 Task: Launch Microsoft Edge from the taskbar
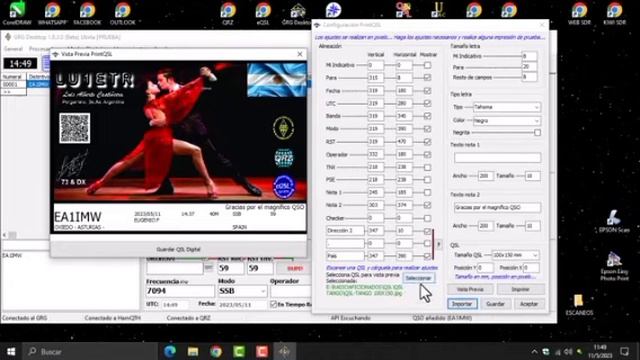coord(170,351)
